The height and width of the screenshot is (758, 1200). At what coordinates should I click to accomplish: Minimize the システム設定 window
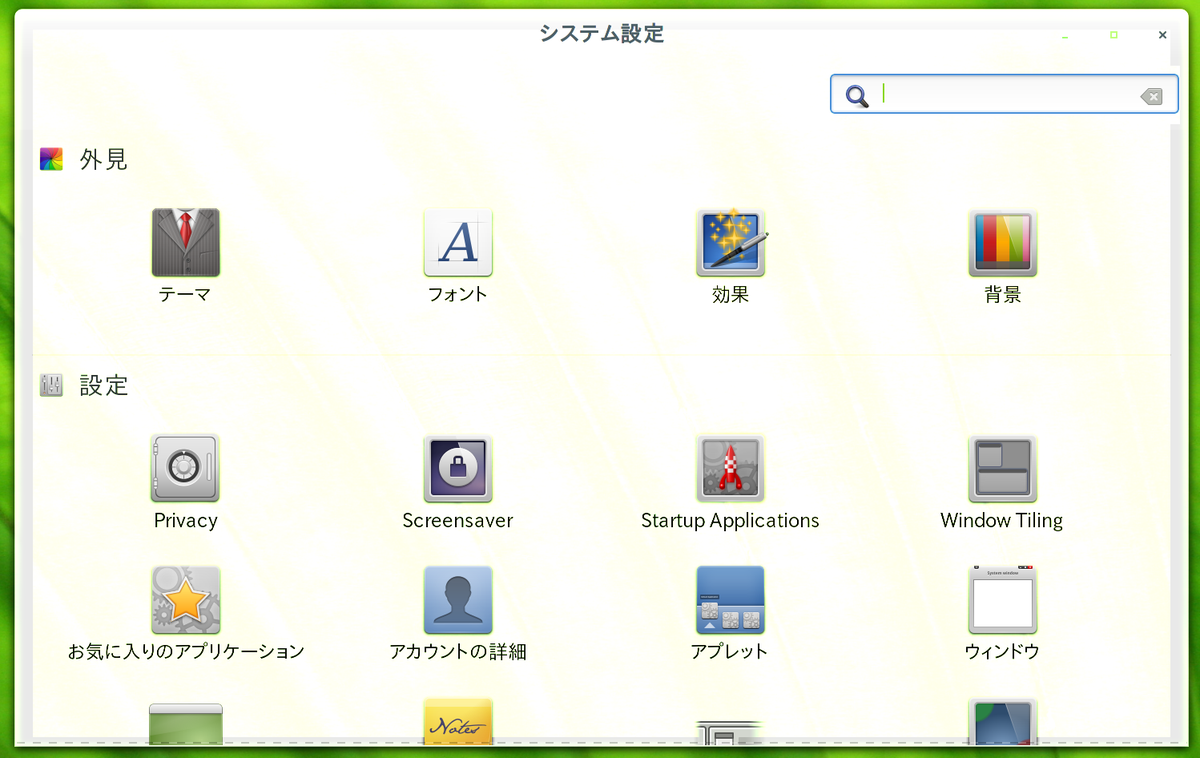tap(1066, 35)
